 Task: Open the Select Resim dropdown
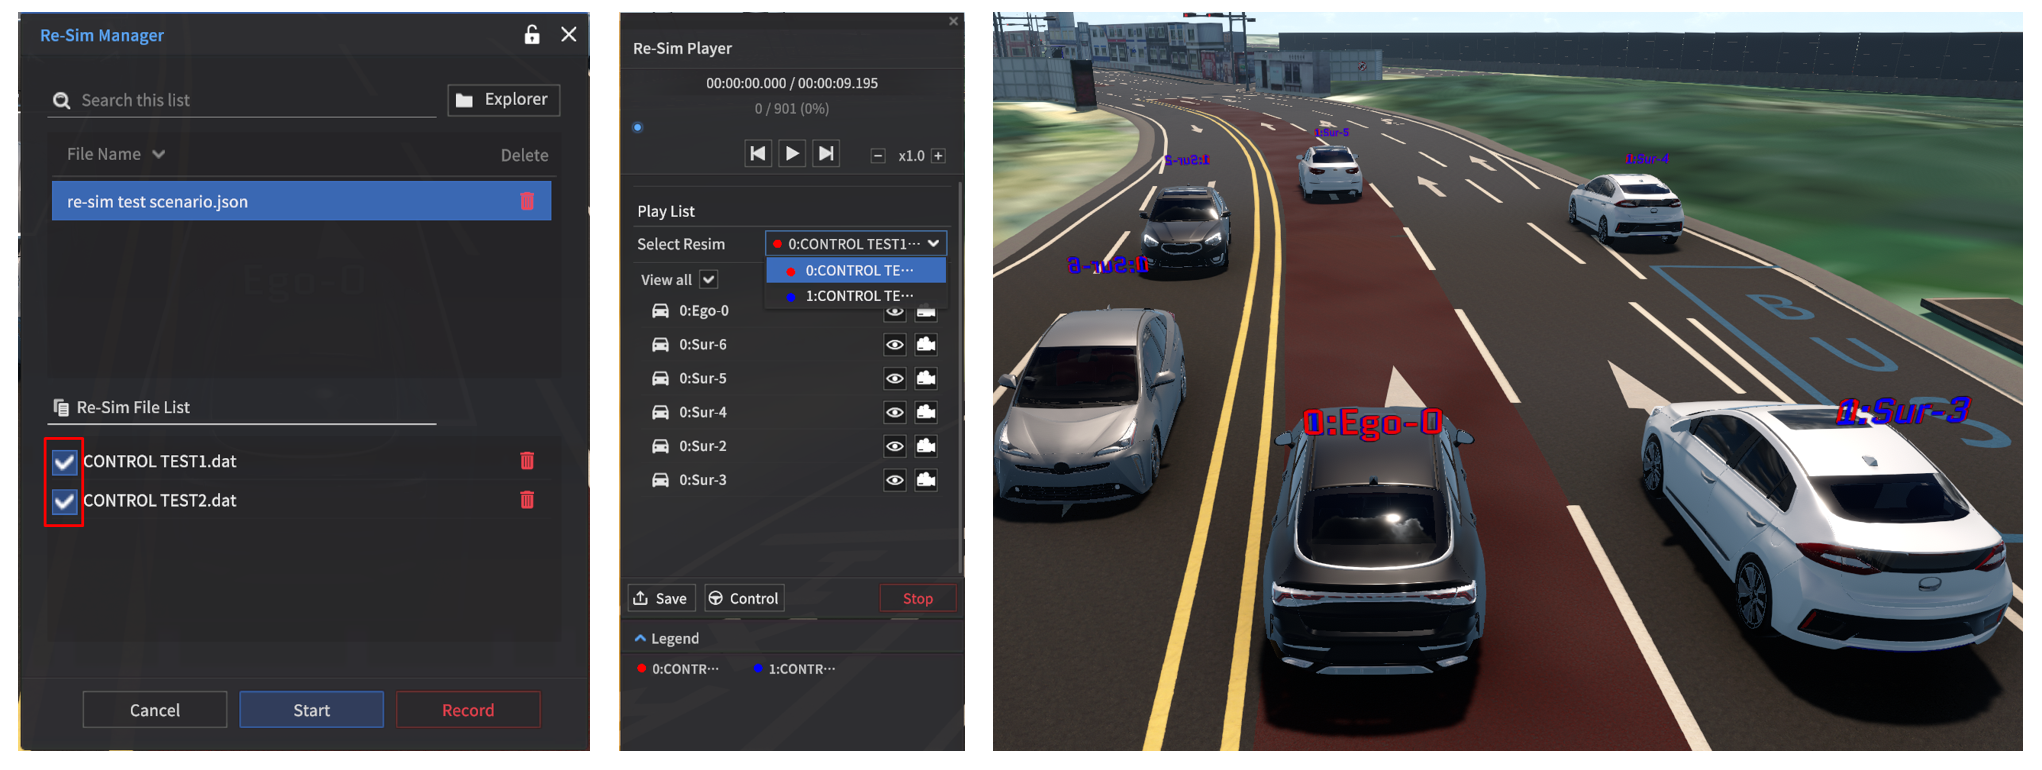856,244
